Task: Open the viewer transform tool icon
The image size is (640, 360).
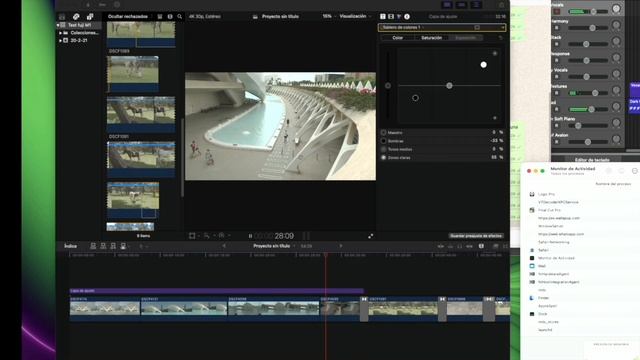Action: [x=192, y=236]
